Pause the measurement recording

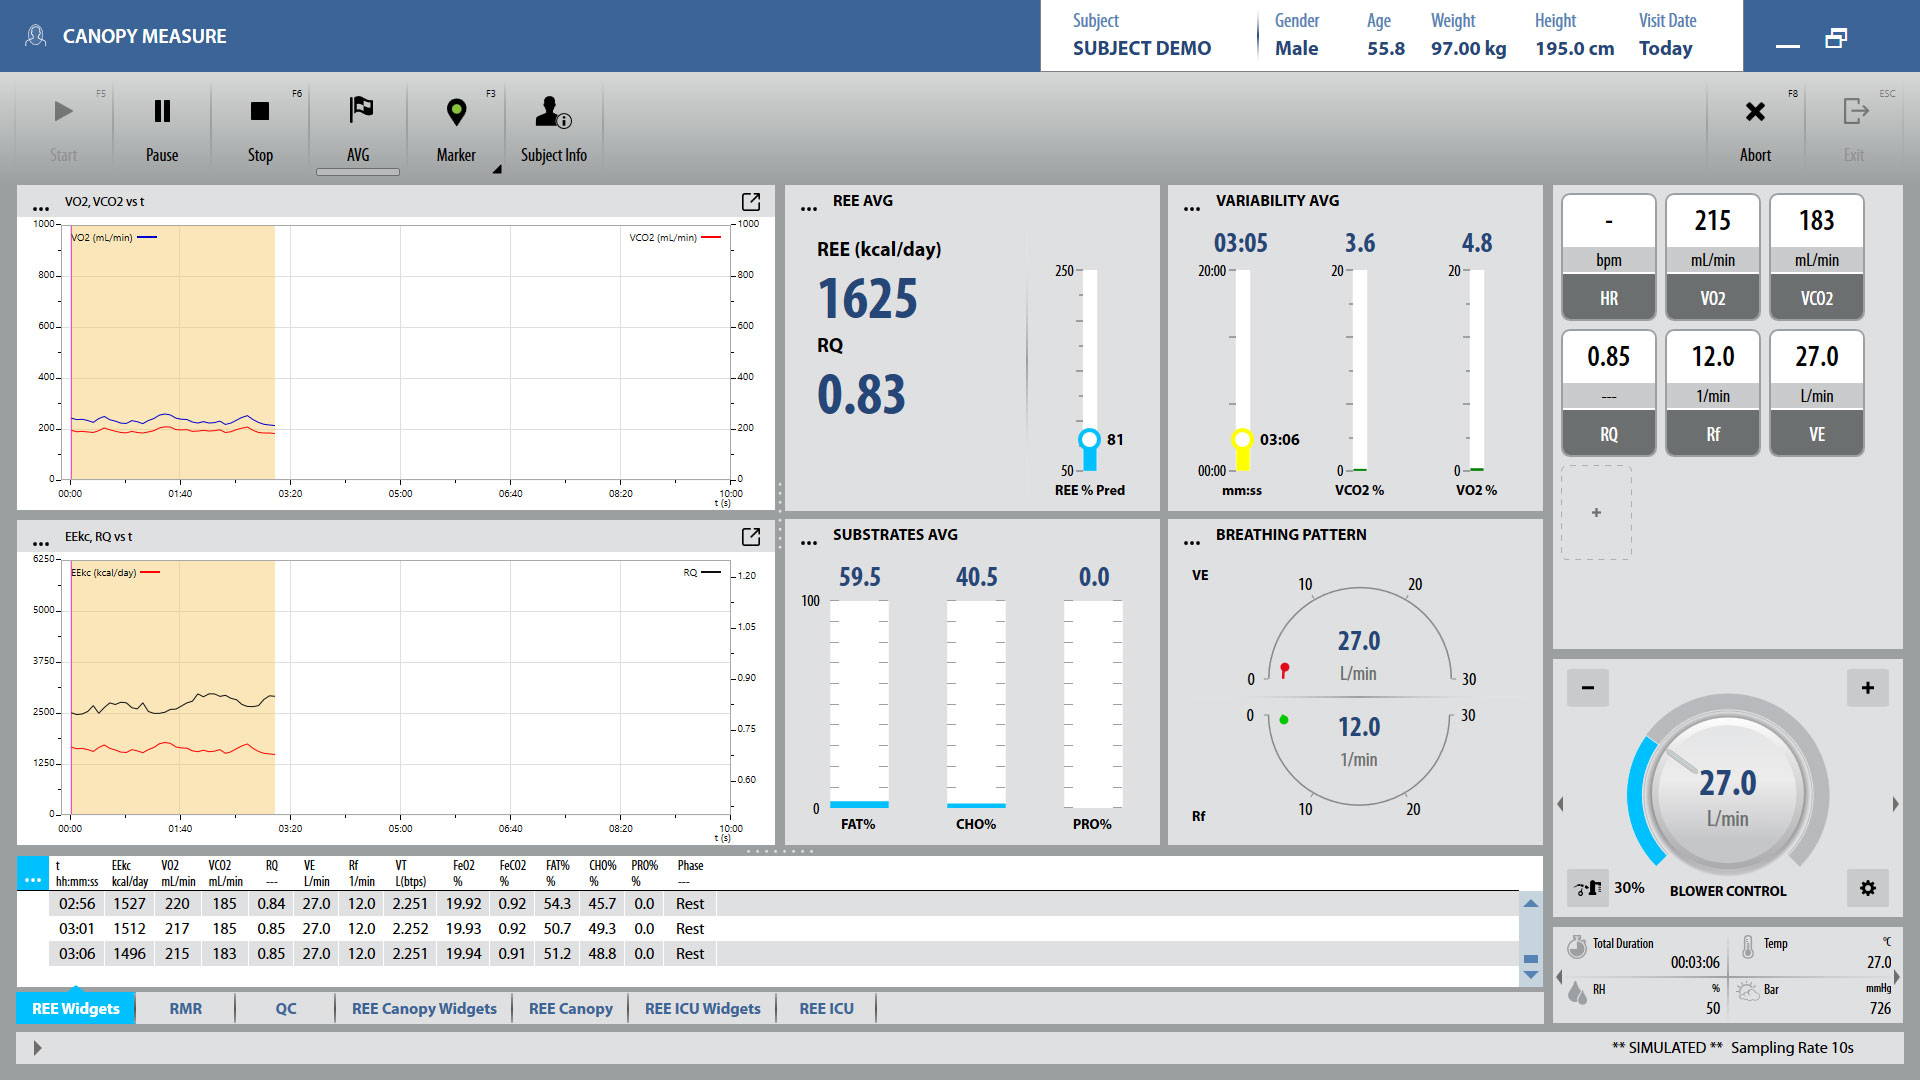(162, 127)
